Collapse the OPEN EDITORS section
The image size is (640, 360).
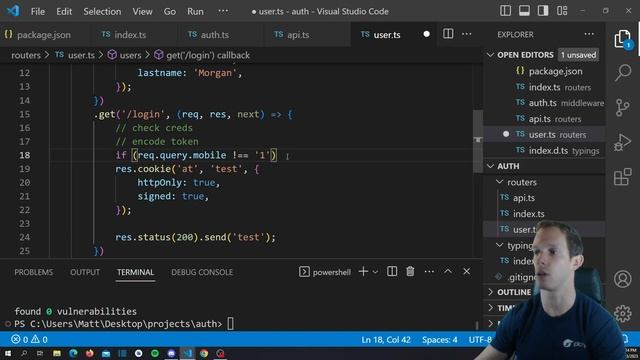[491, 55]
